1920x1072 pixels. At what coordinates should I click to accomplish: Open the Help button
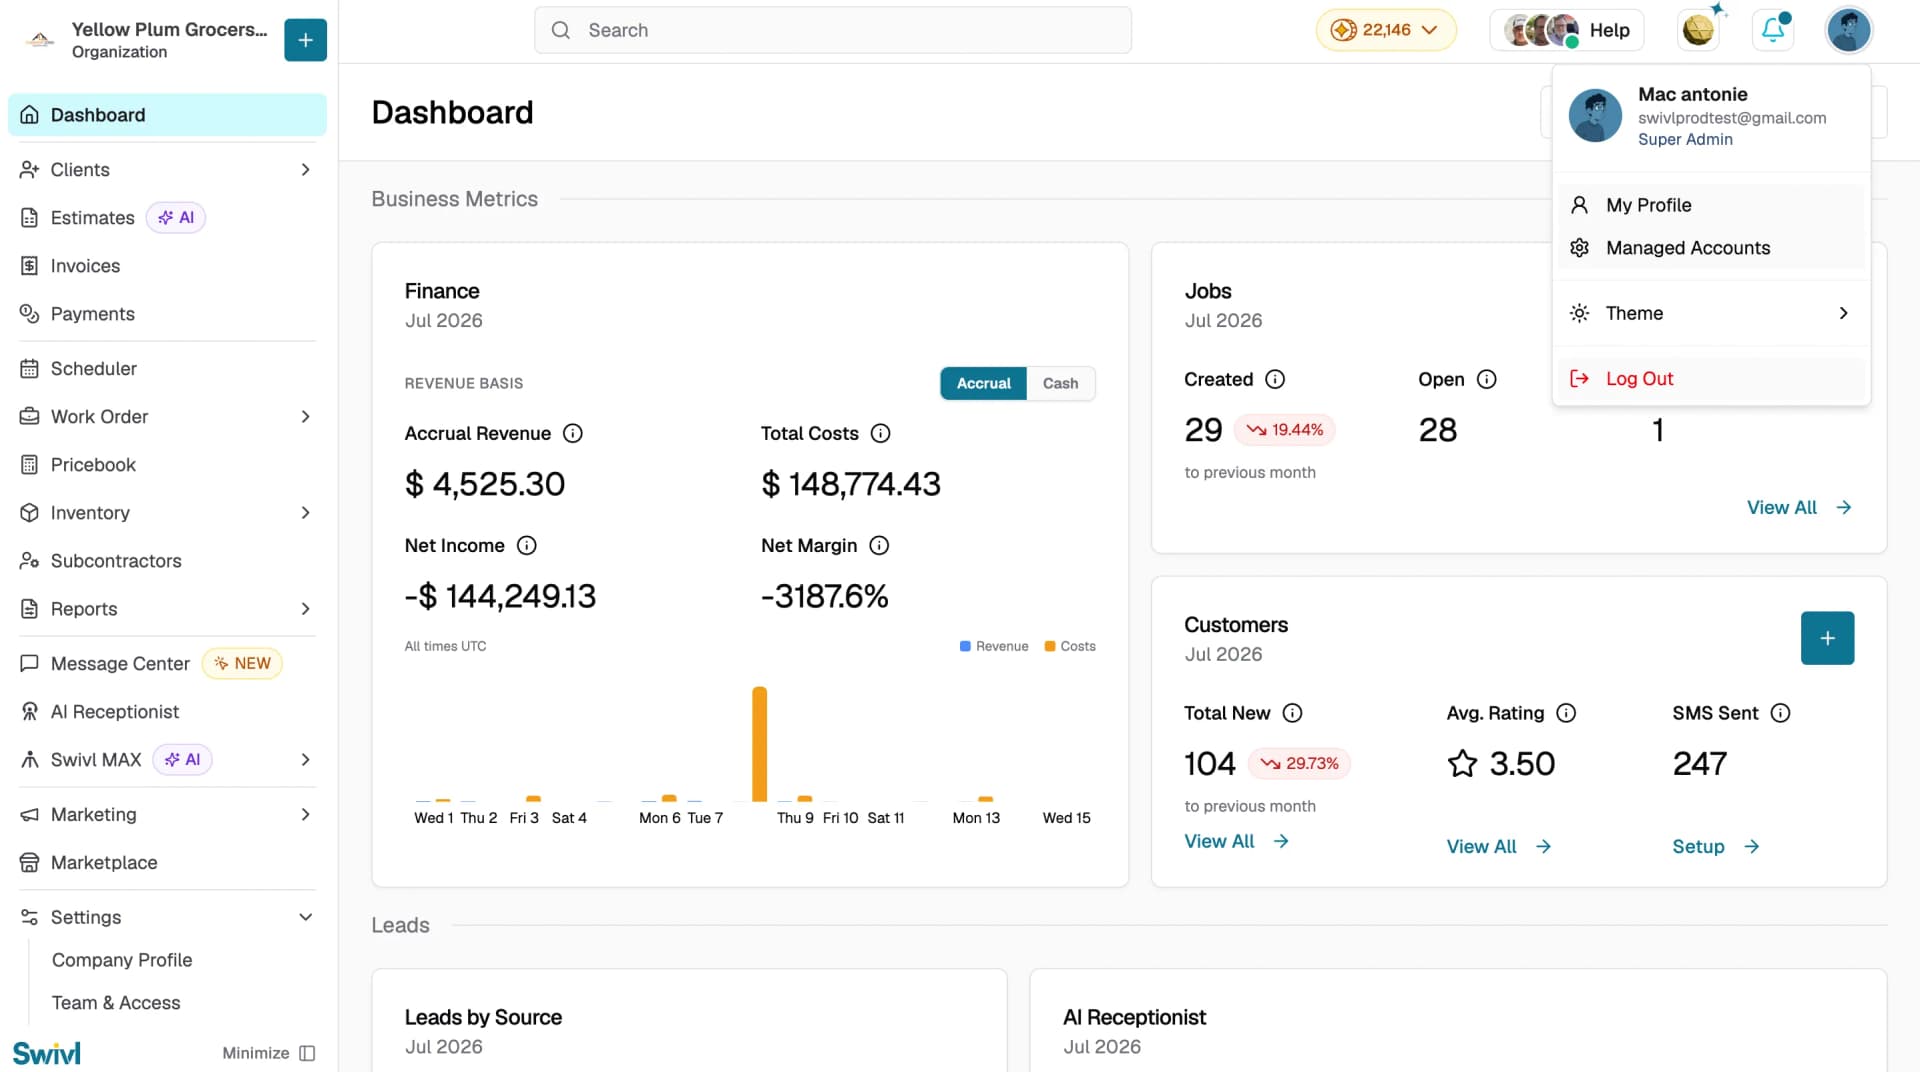(1568, 30)
